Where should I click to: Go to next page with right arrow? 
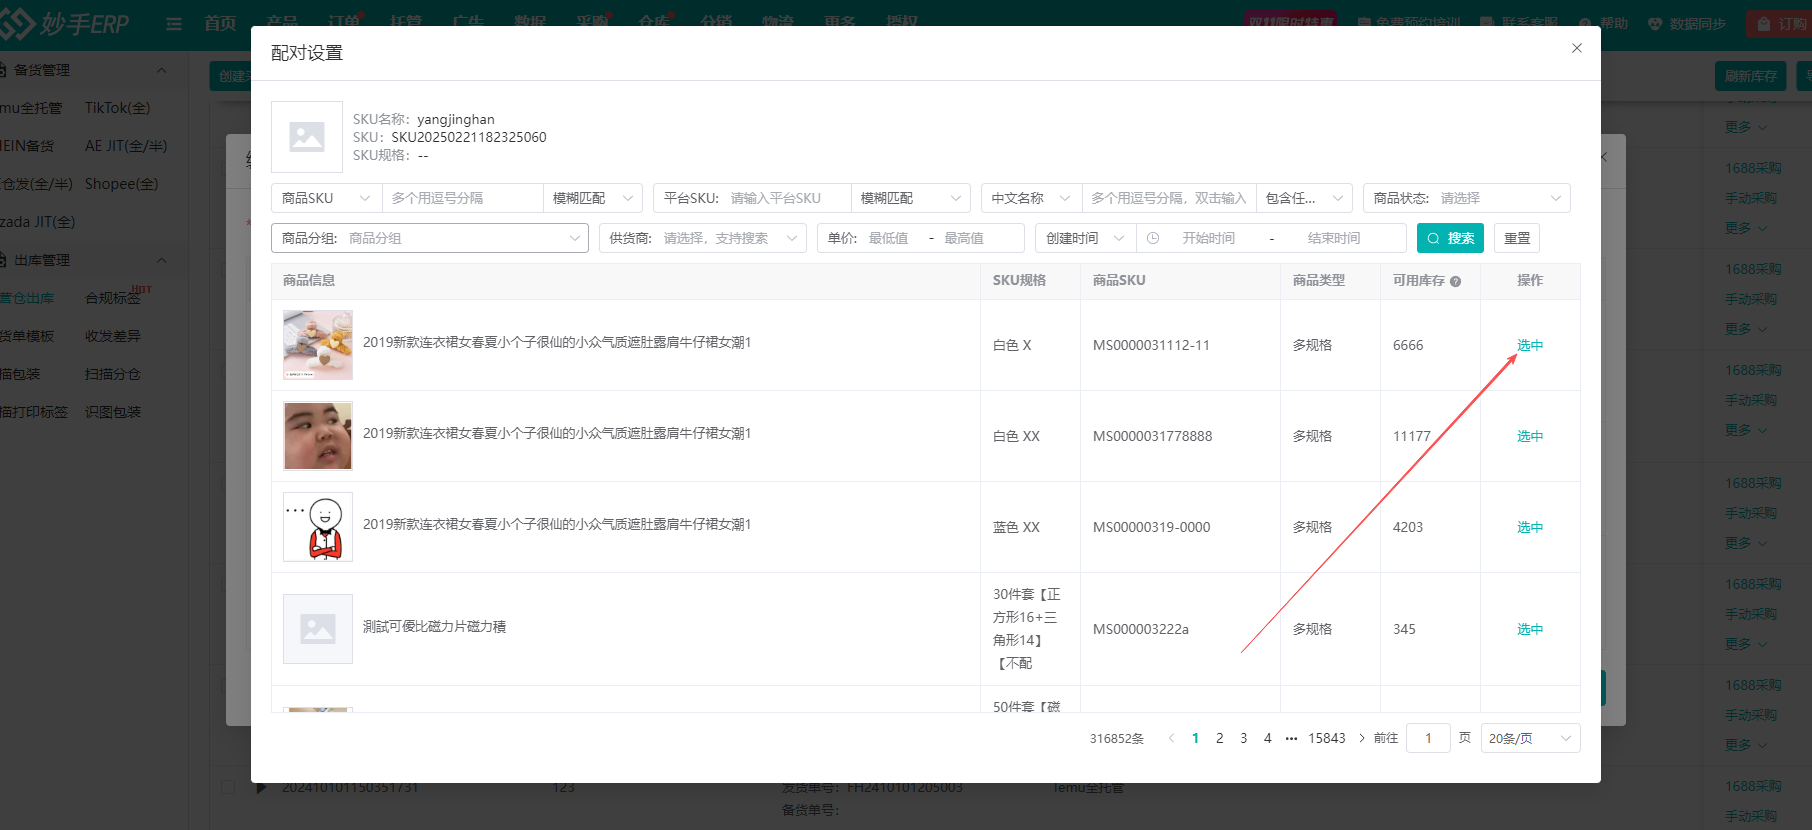pos(1361,738)
